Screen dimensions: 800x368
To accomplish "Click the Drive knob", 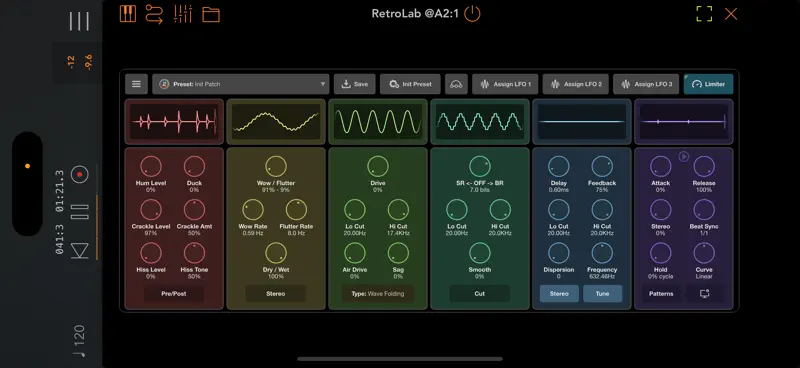I will [x=378, y=167].
